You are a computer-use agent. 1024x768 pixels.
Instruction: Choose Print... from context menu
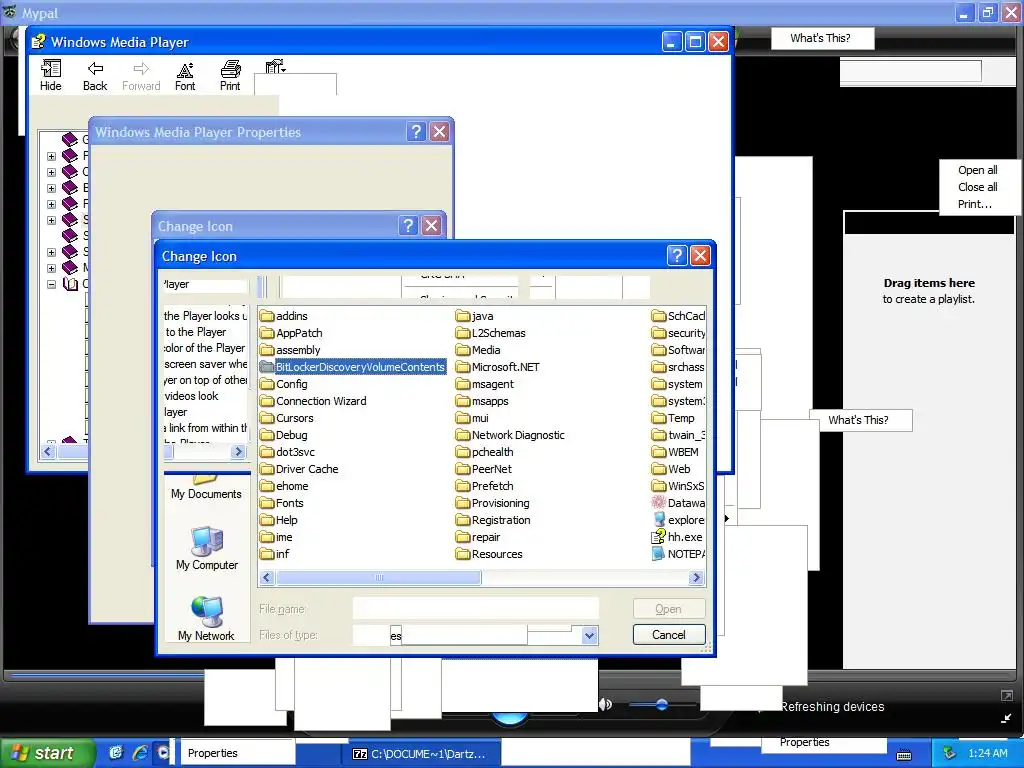pyautogui.click(x=974, y=204)
